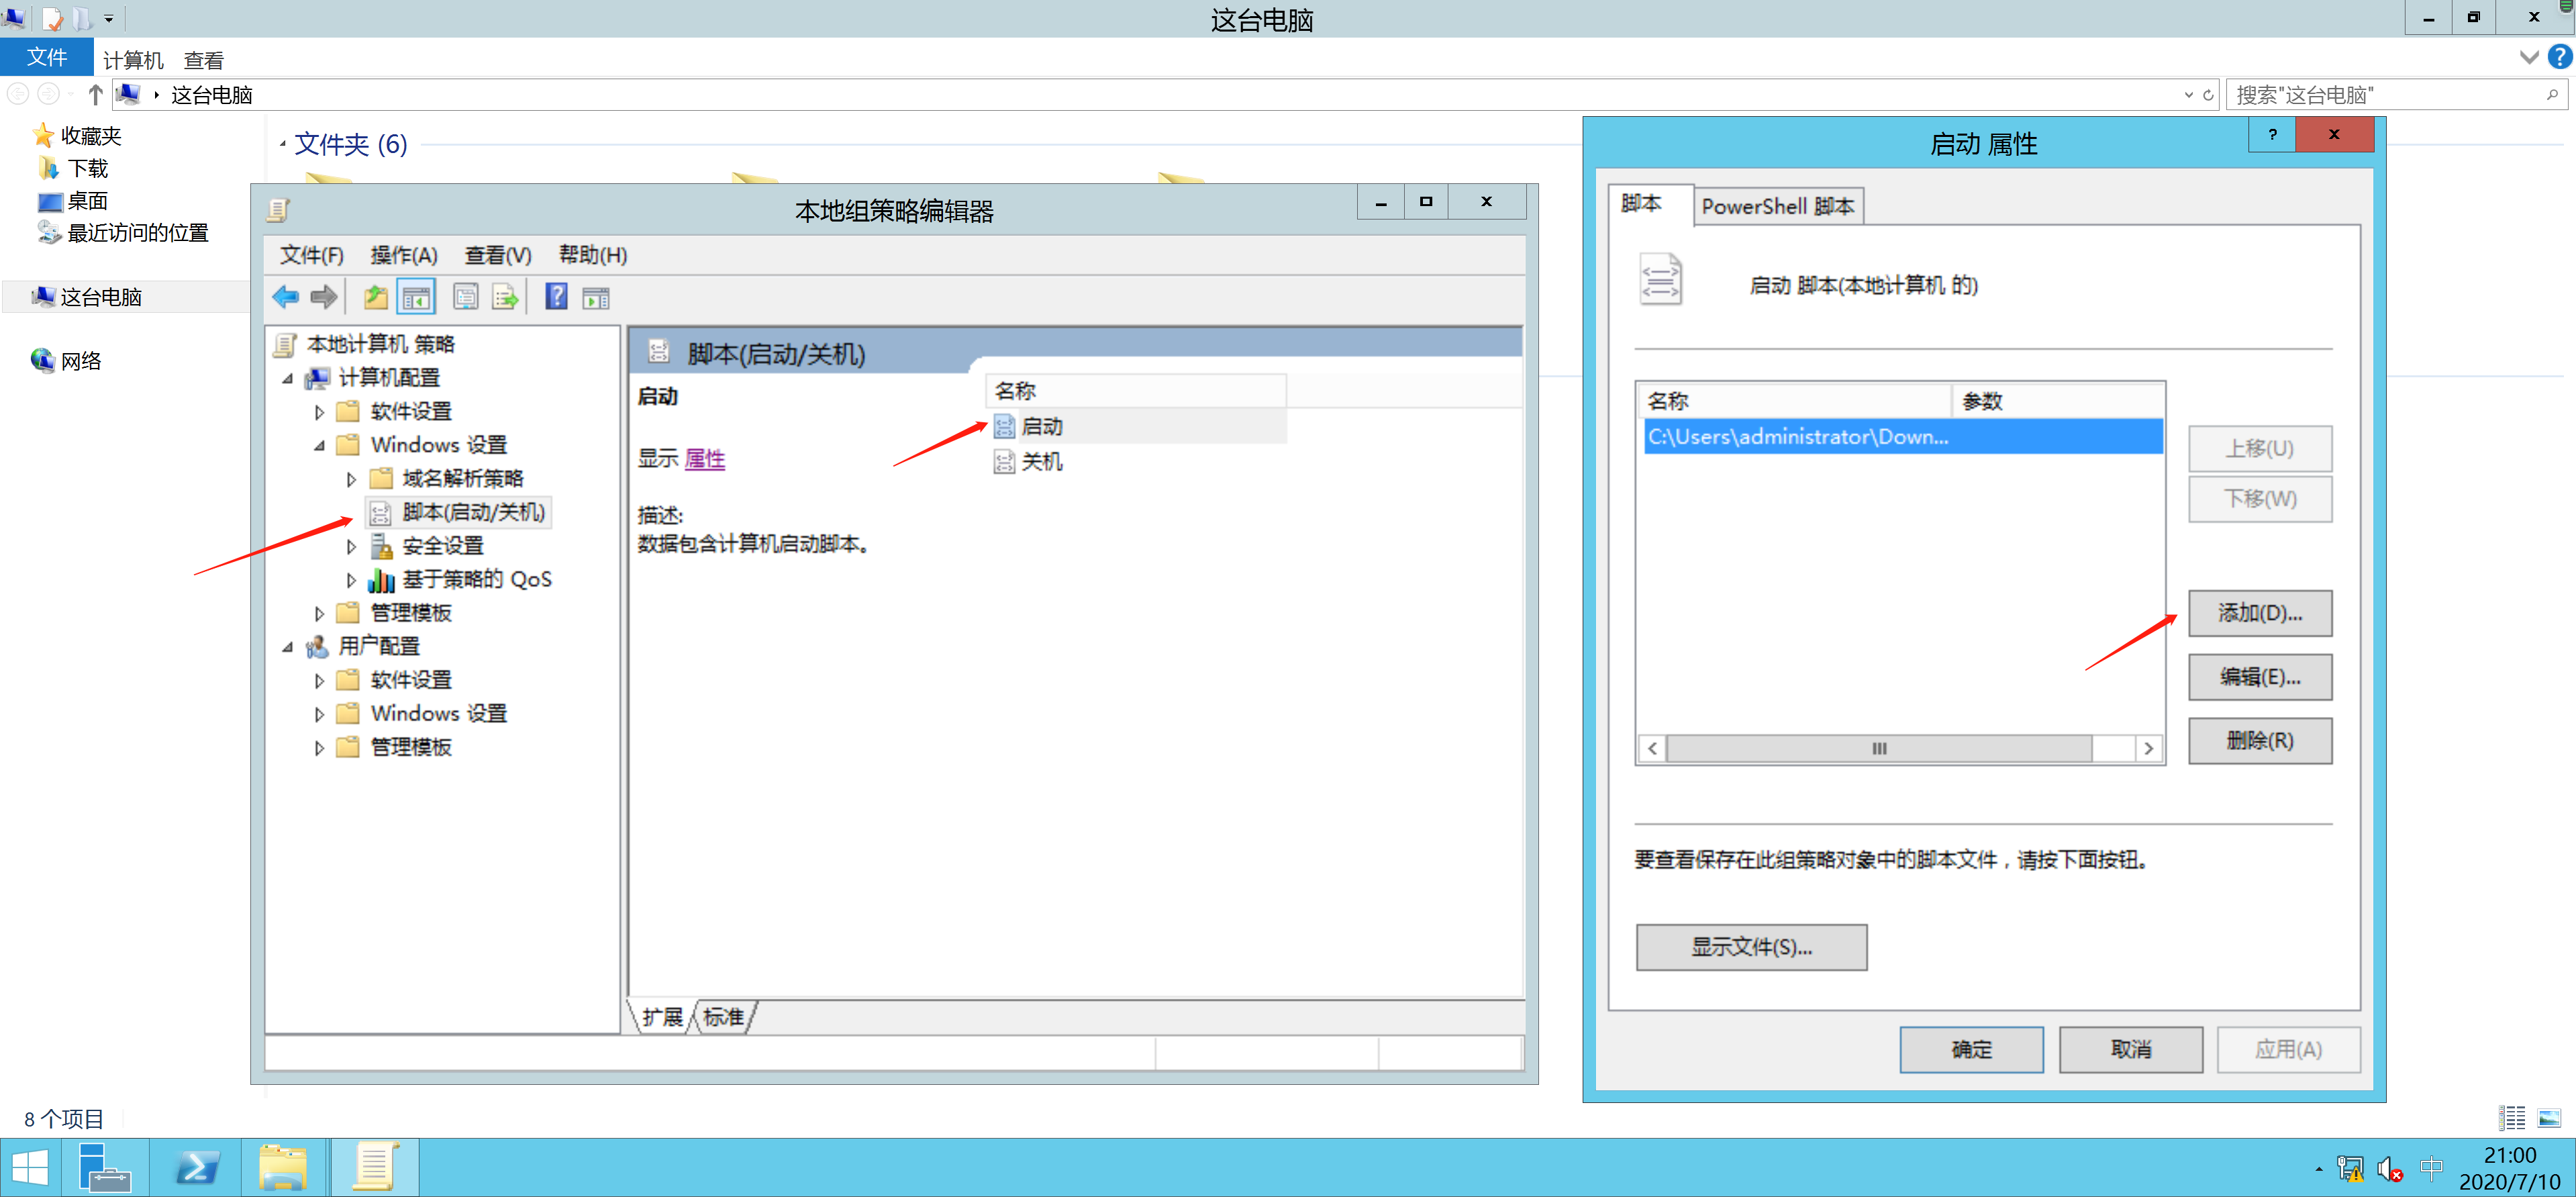Image resolution: width=2576 pixels, height=1197 pixels.
Task: Expand the 管理模板 node under 用户配置
Action: (x=319, y=747)
